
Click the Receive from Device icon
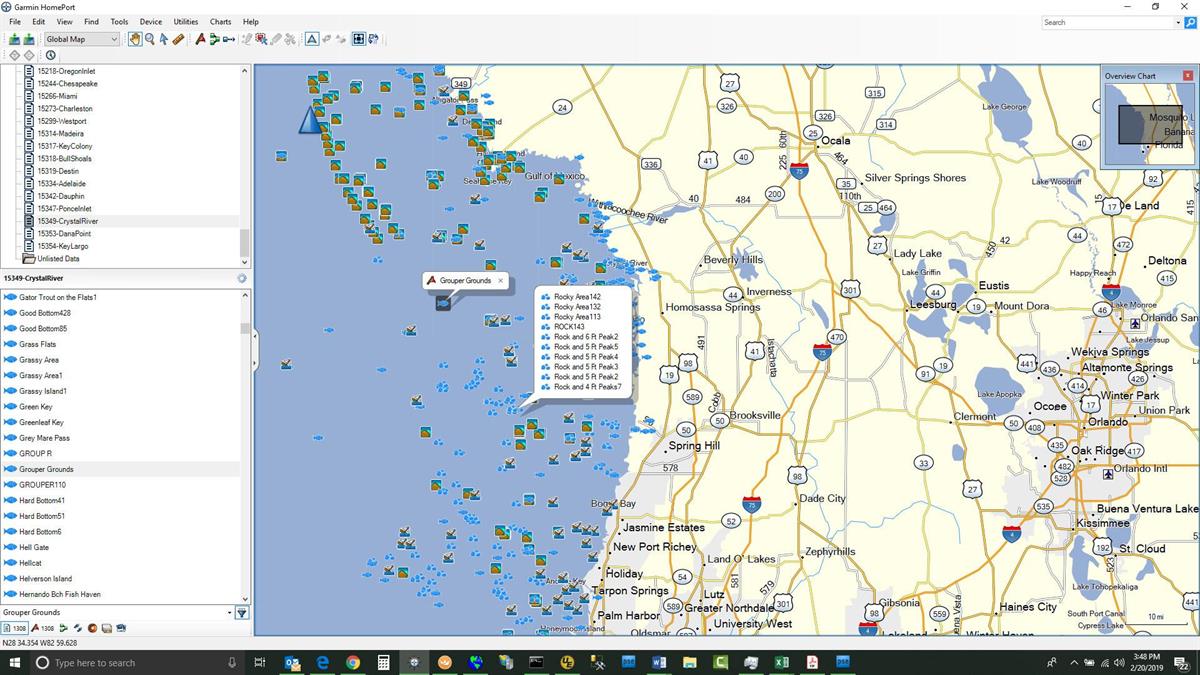tap(29, 39)
